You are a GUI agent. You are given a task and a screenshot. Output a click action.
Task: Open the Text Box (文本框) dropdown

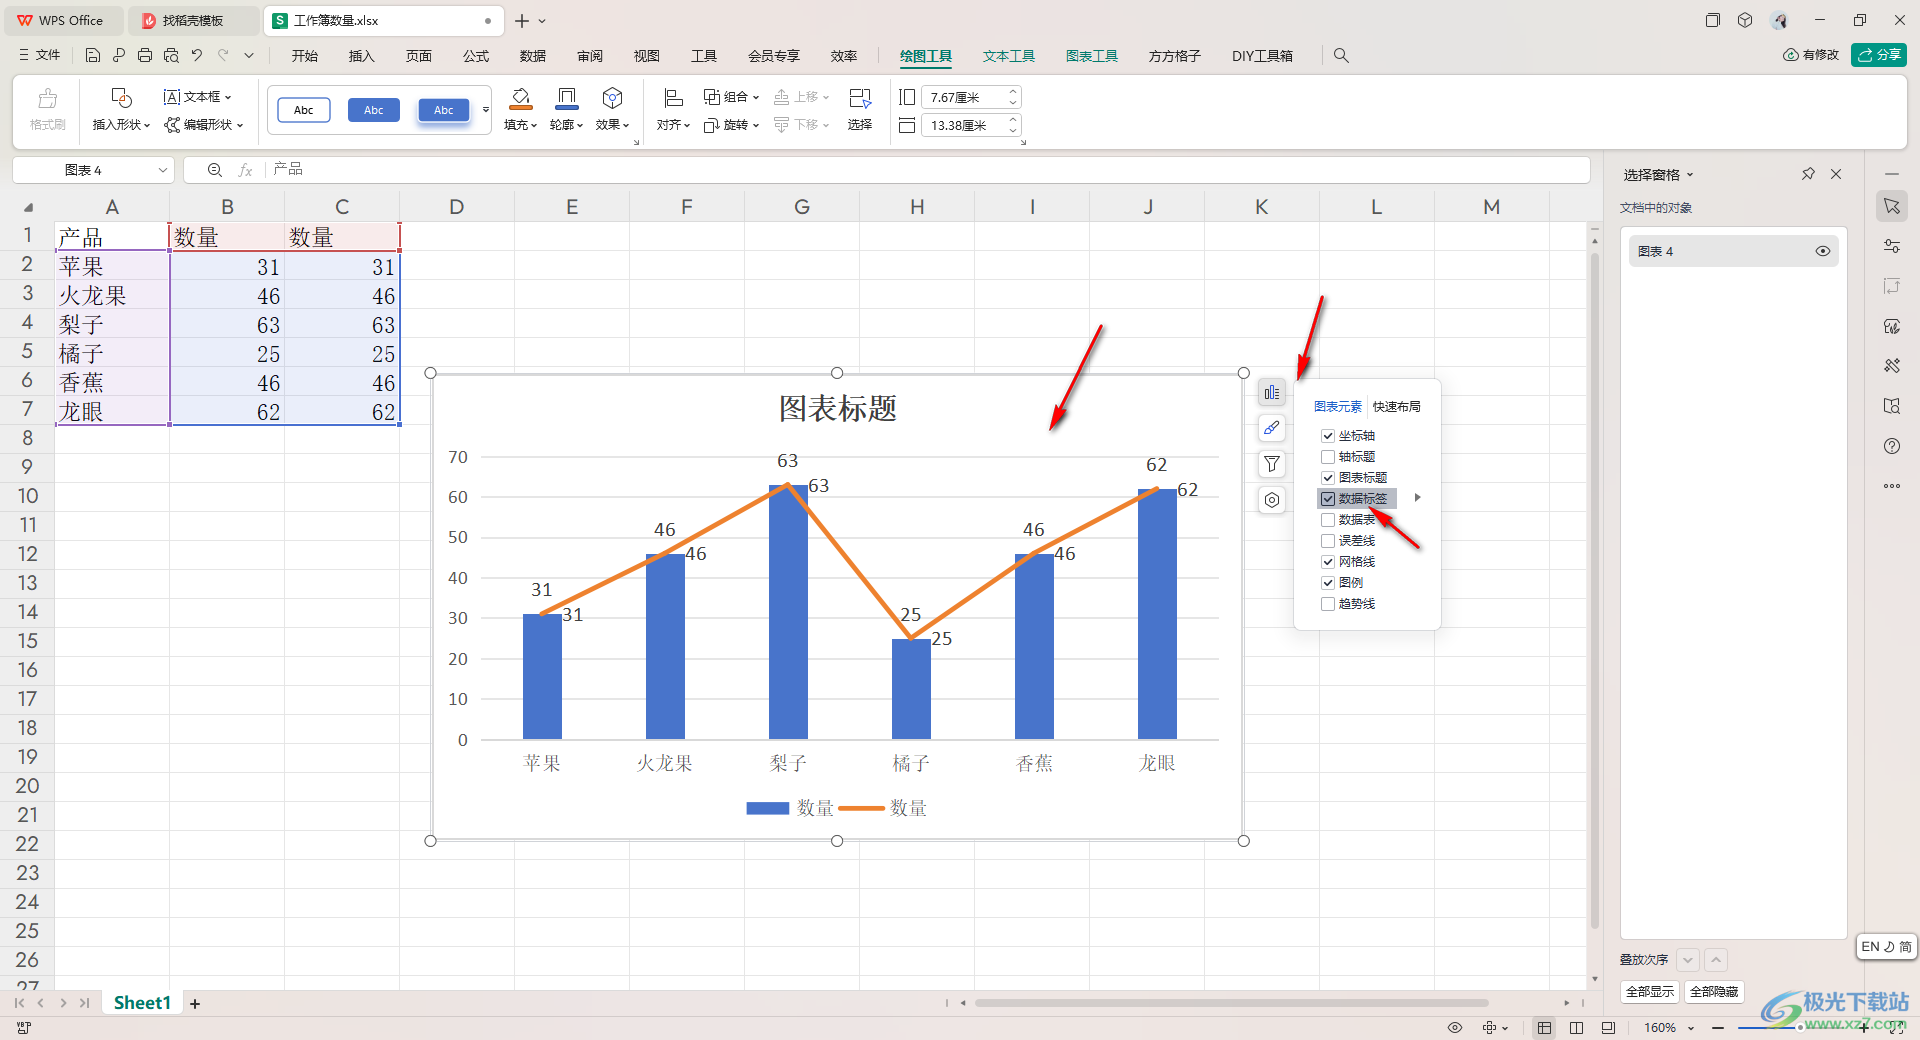[x=197, y=97]
